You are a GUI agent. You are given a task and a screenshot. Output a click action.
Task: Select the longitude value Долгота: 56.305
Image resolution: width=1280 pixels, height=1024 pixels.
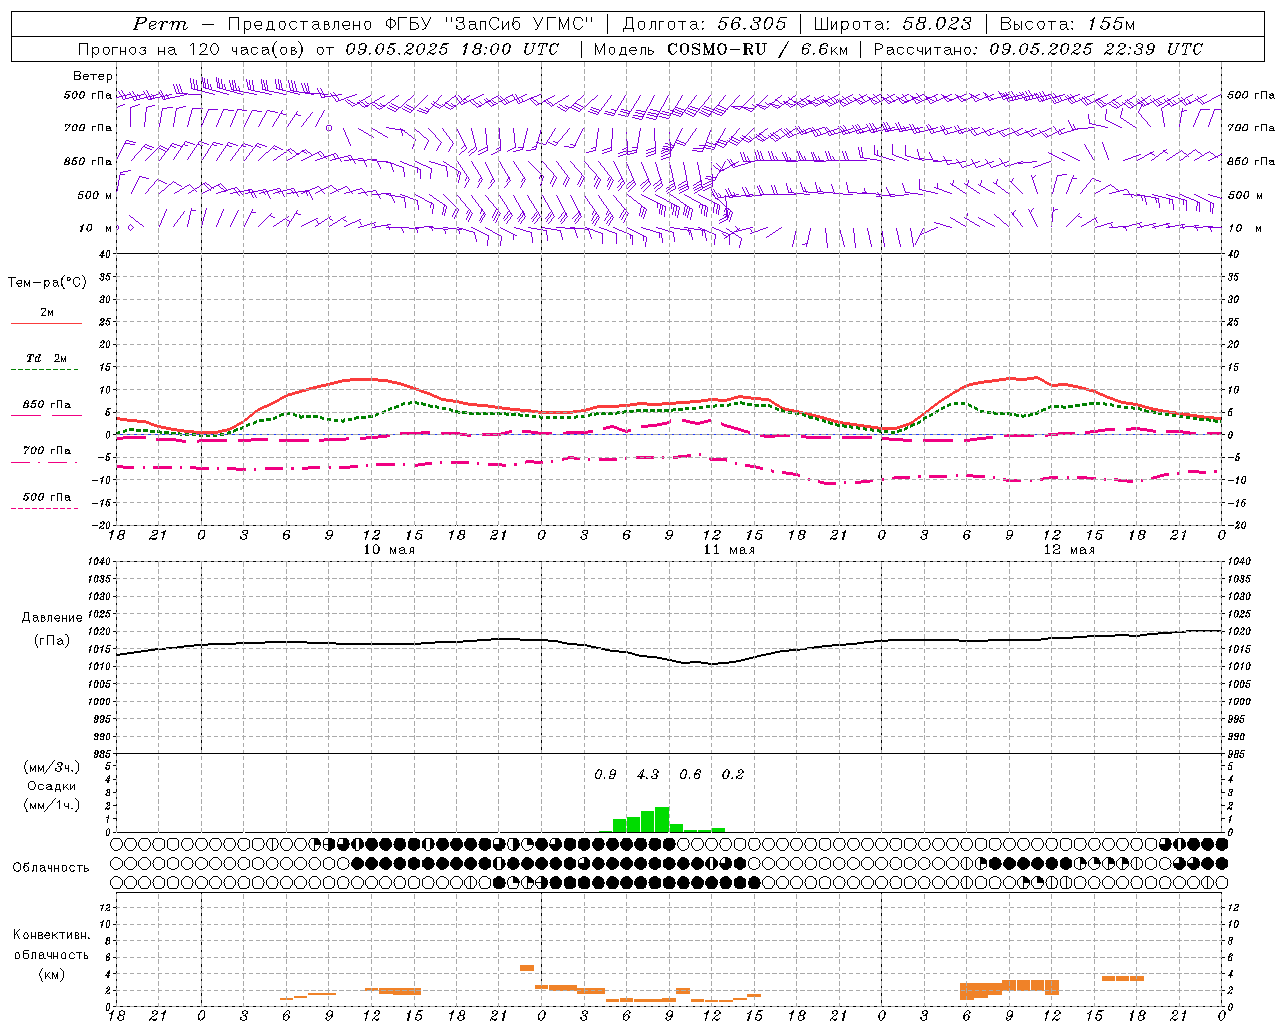tap(705, 24)
